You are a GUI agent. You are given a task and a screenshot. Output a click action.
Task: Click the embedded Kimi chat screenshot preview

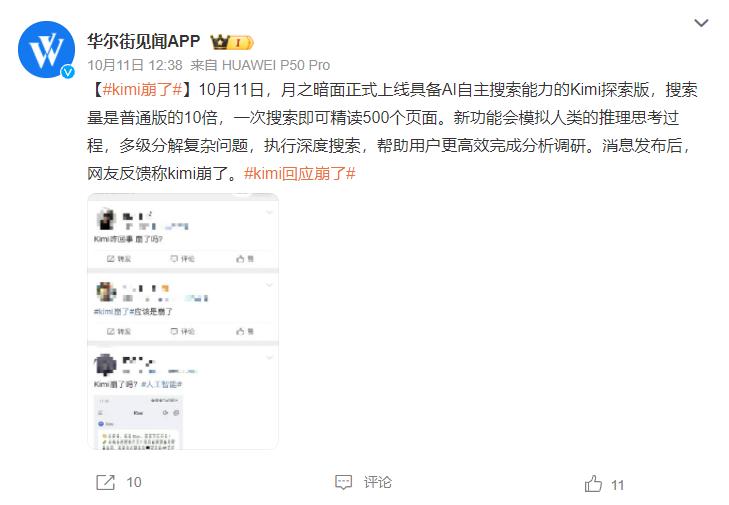(139, 423)
